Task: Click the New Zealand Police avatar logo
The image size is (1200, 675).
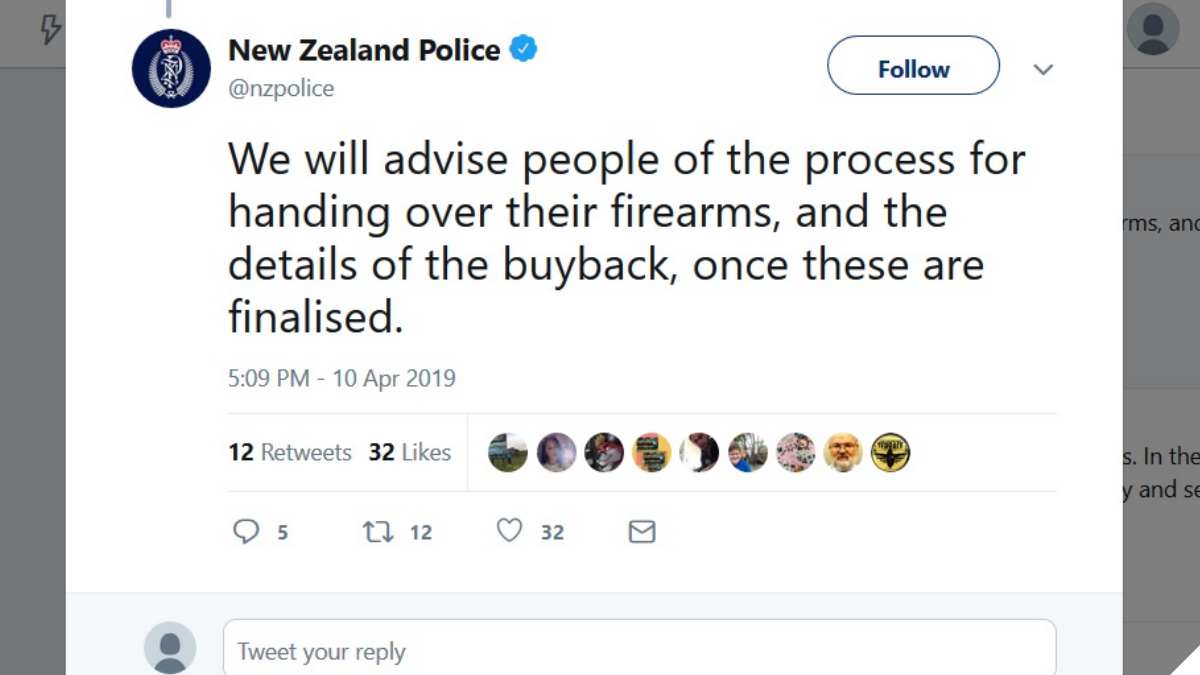Action: click(x=171, y=68)
